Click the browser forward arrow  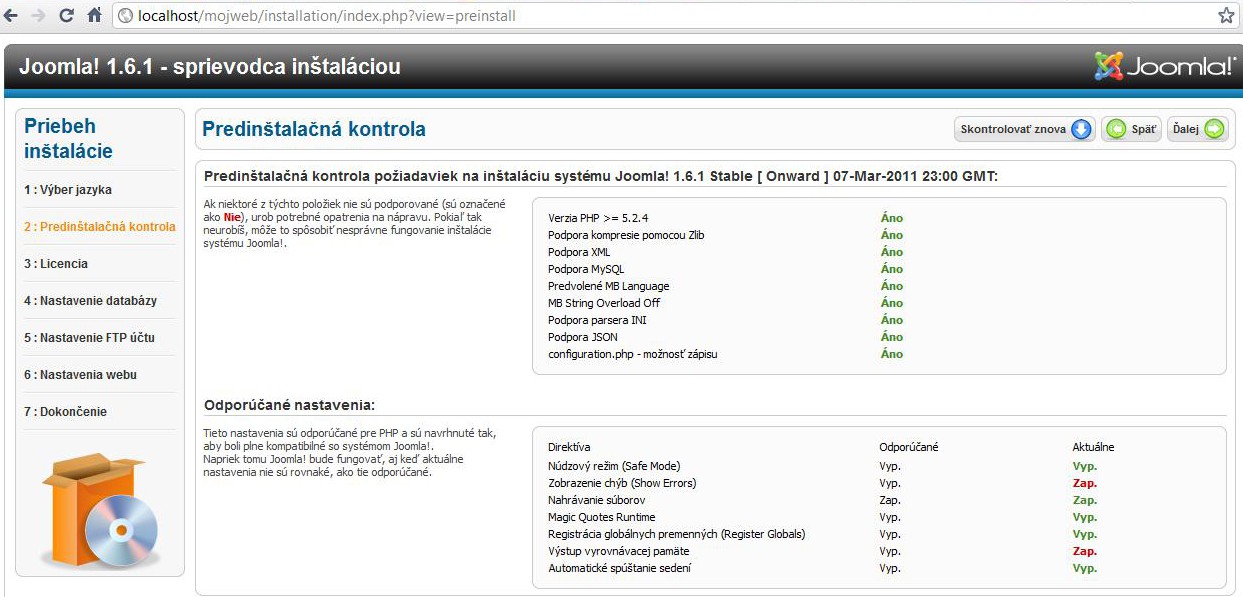[39, 16]
